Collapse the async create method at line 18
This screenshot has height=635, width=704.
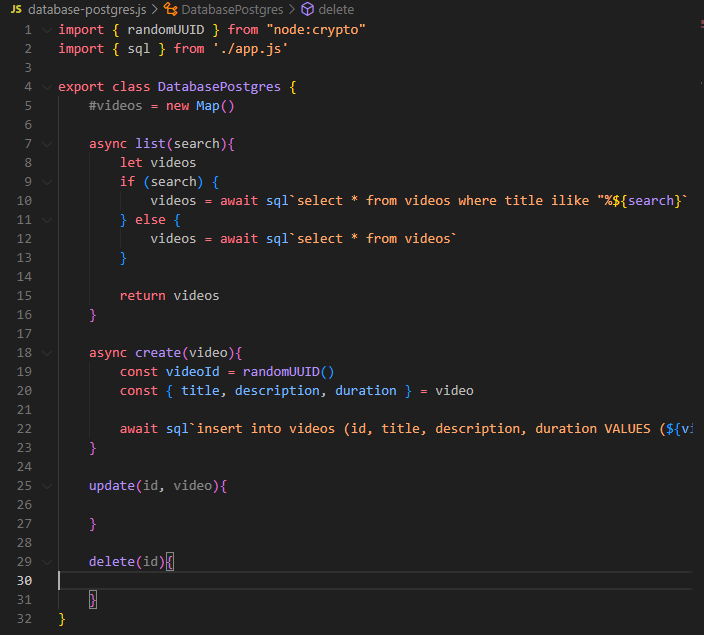pos(47,353)
